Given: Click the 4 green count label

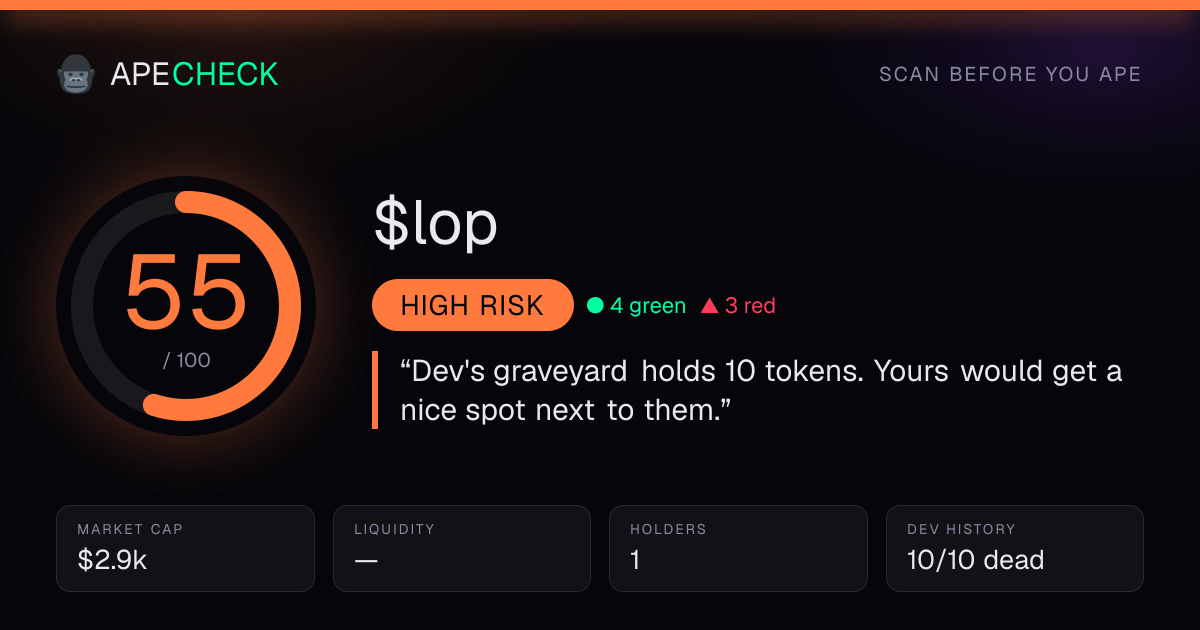Looking at the screenshot, I should pos(648,306).
